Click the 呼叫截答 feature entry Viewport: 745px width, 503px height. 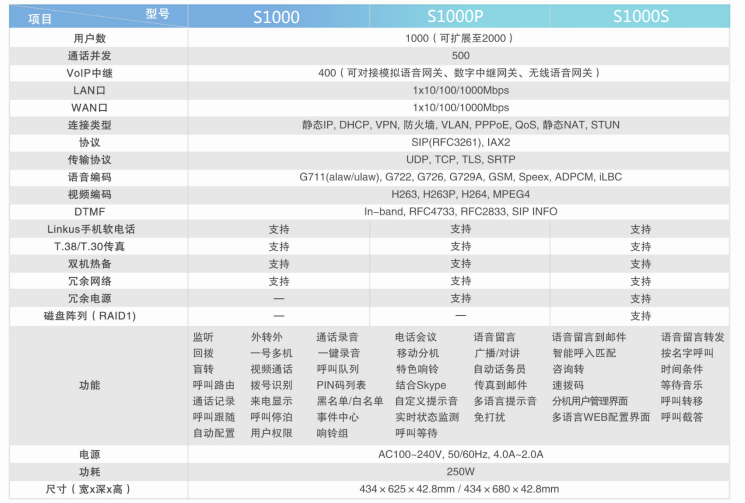click(682, 417)
